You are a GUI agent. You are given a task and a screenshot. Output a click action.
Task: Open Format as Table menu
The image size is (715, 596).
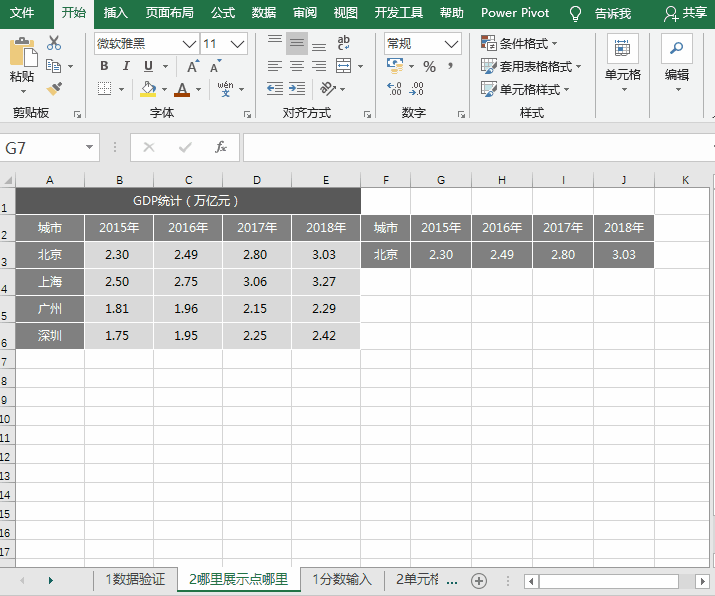coord(531,67)
